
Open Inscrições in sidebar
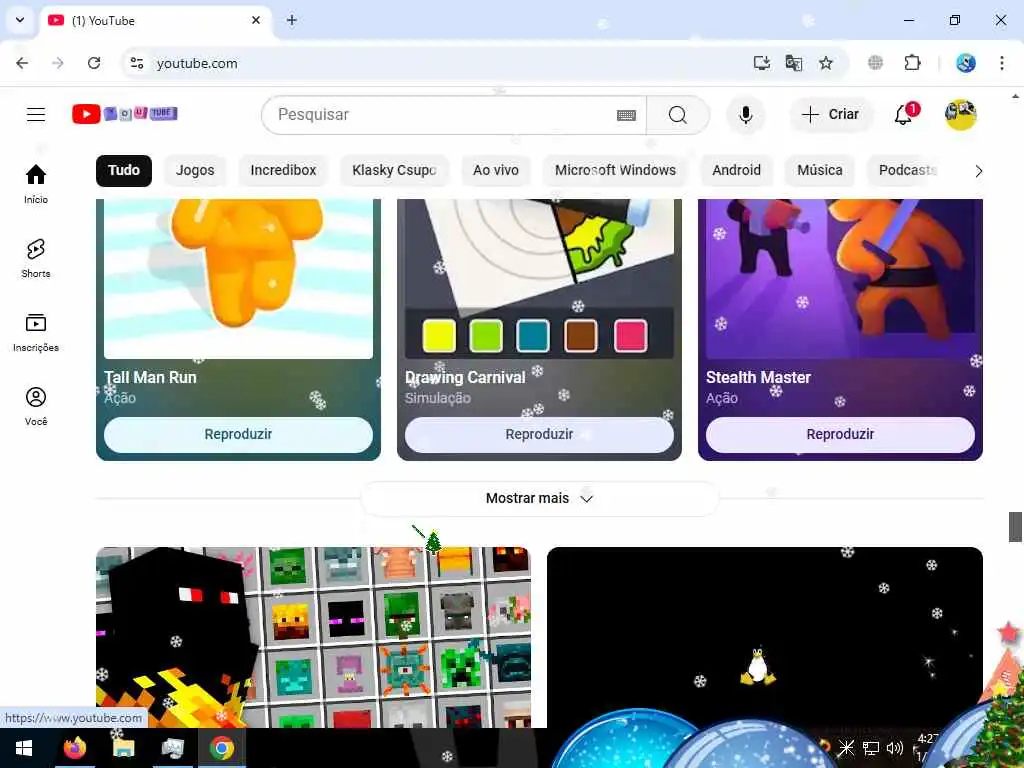coord(36,332)
